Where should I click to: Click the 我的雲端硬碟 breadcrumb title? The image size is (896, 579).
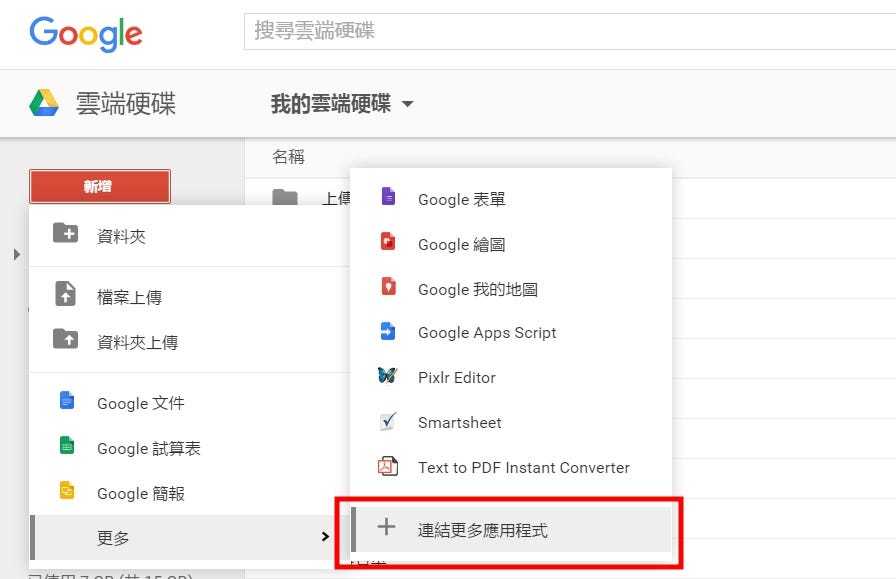[331, 104]
